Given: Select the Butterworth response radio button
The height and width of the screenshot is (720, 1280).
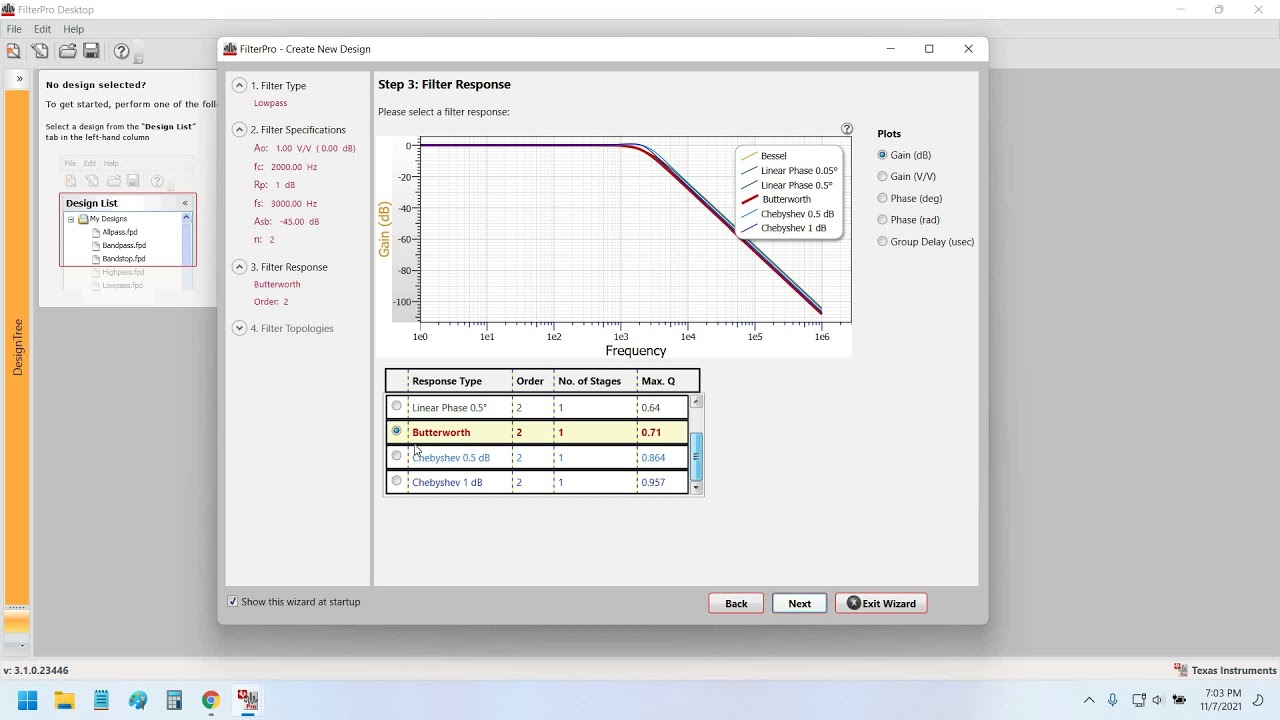Looking at the screenshot, I should [x=397, y=431].
